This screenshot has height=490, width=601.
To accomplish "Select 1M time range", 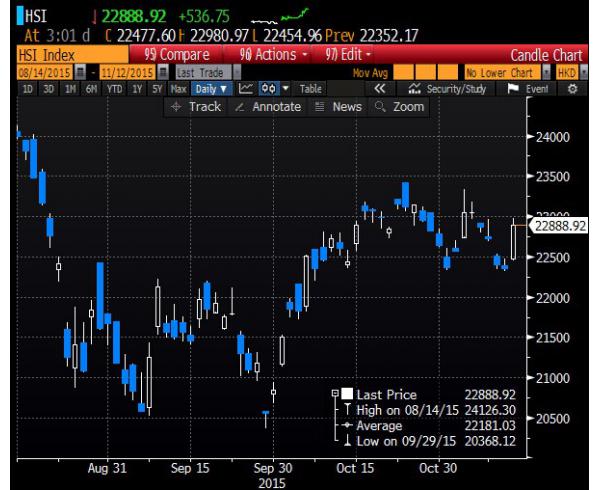I will click(x=70, y=89).
